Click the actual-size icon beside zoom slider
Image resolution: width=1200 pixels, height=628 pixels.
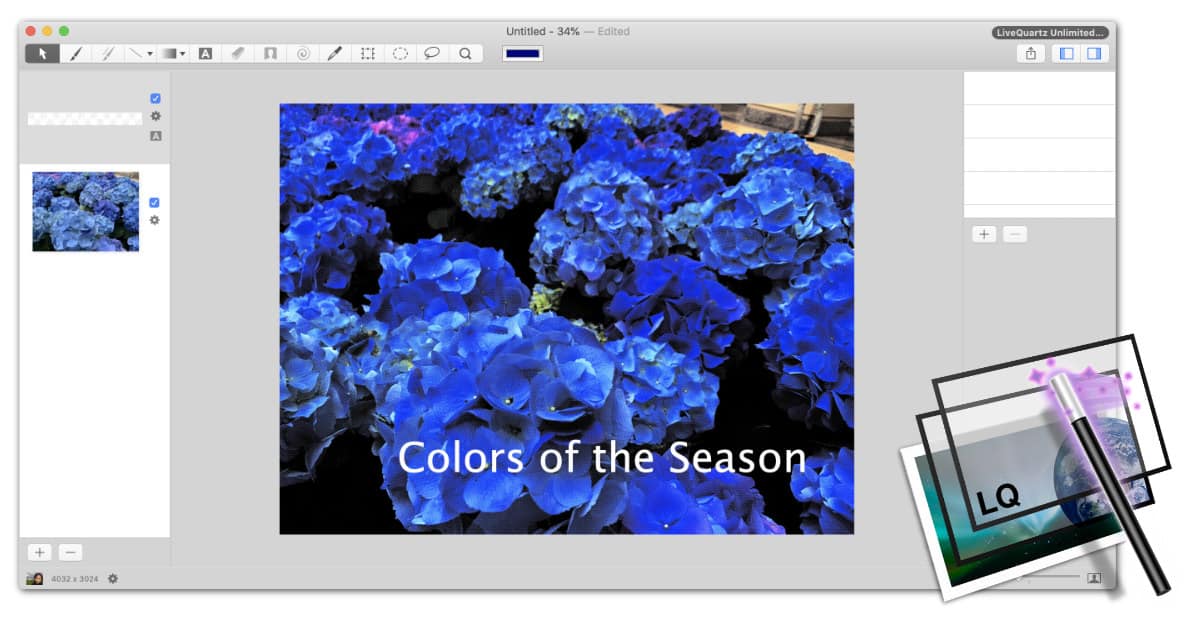point(1094,578)
